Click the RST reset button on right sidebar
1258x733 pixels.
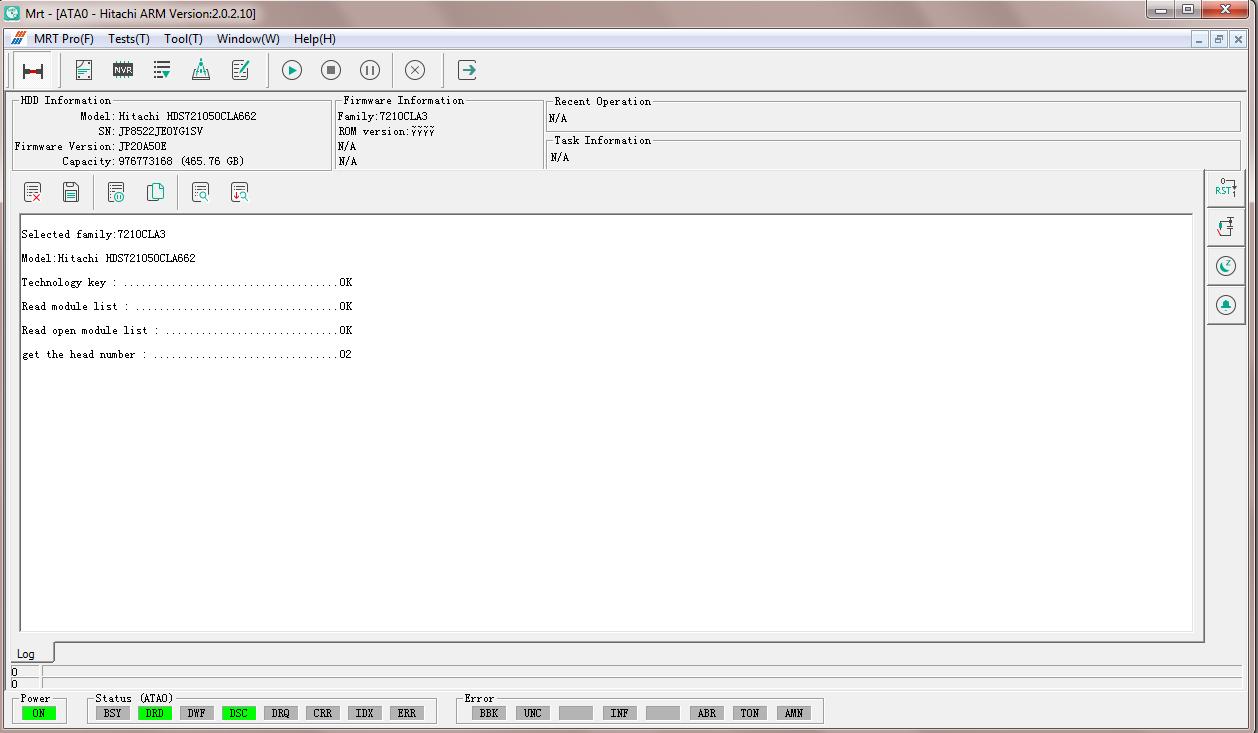1225,188
